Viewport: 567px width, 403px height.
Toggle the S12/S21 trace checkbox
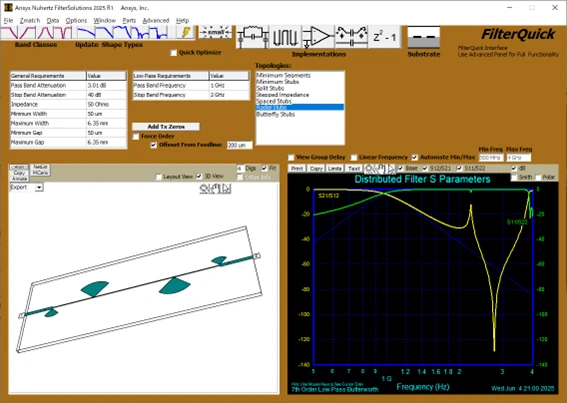click(425, 168)
